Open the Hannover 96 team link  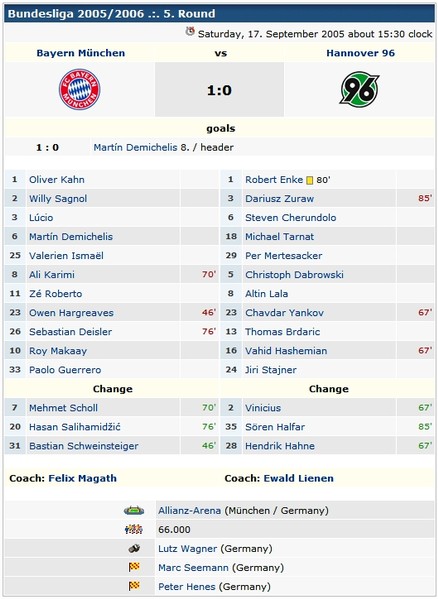click(360, 53)
